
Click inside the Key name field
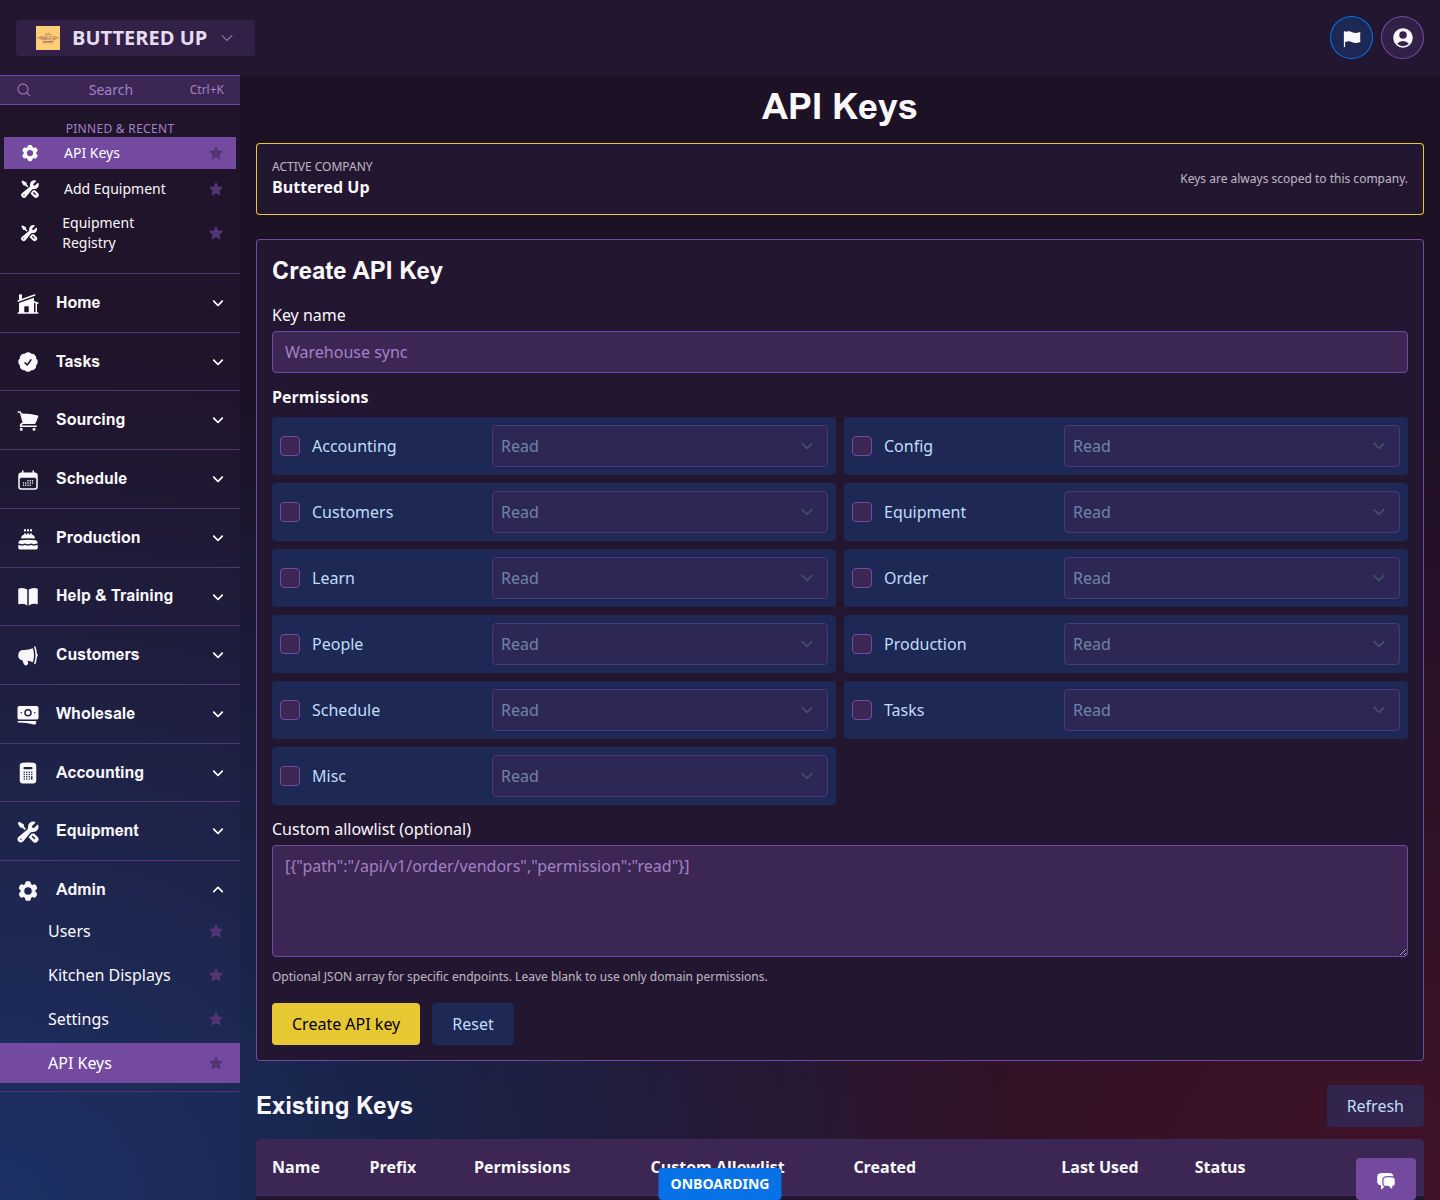point(839,352)
